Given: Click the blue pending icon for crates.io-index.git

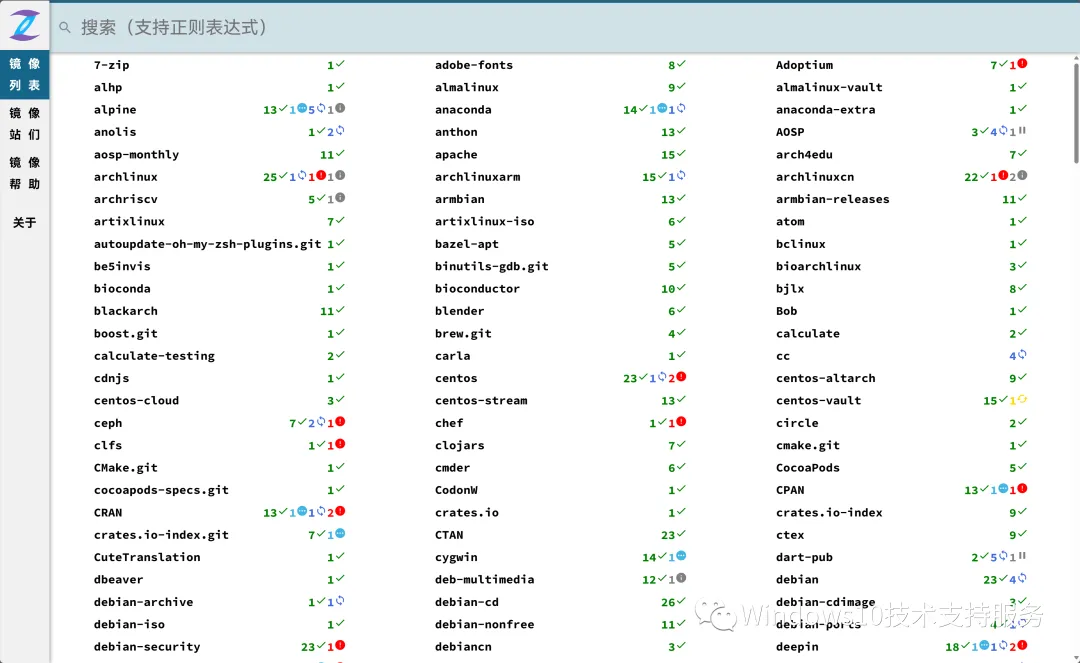Looking at the screenshot, I should point(340,534).
